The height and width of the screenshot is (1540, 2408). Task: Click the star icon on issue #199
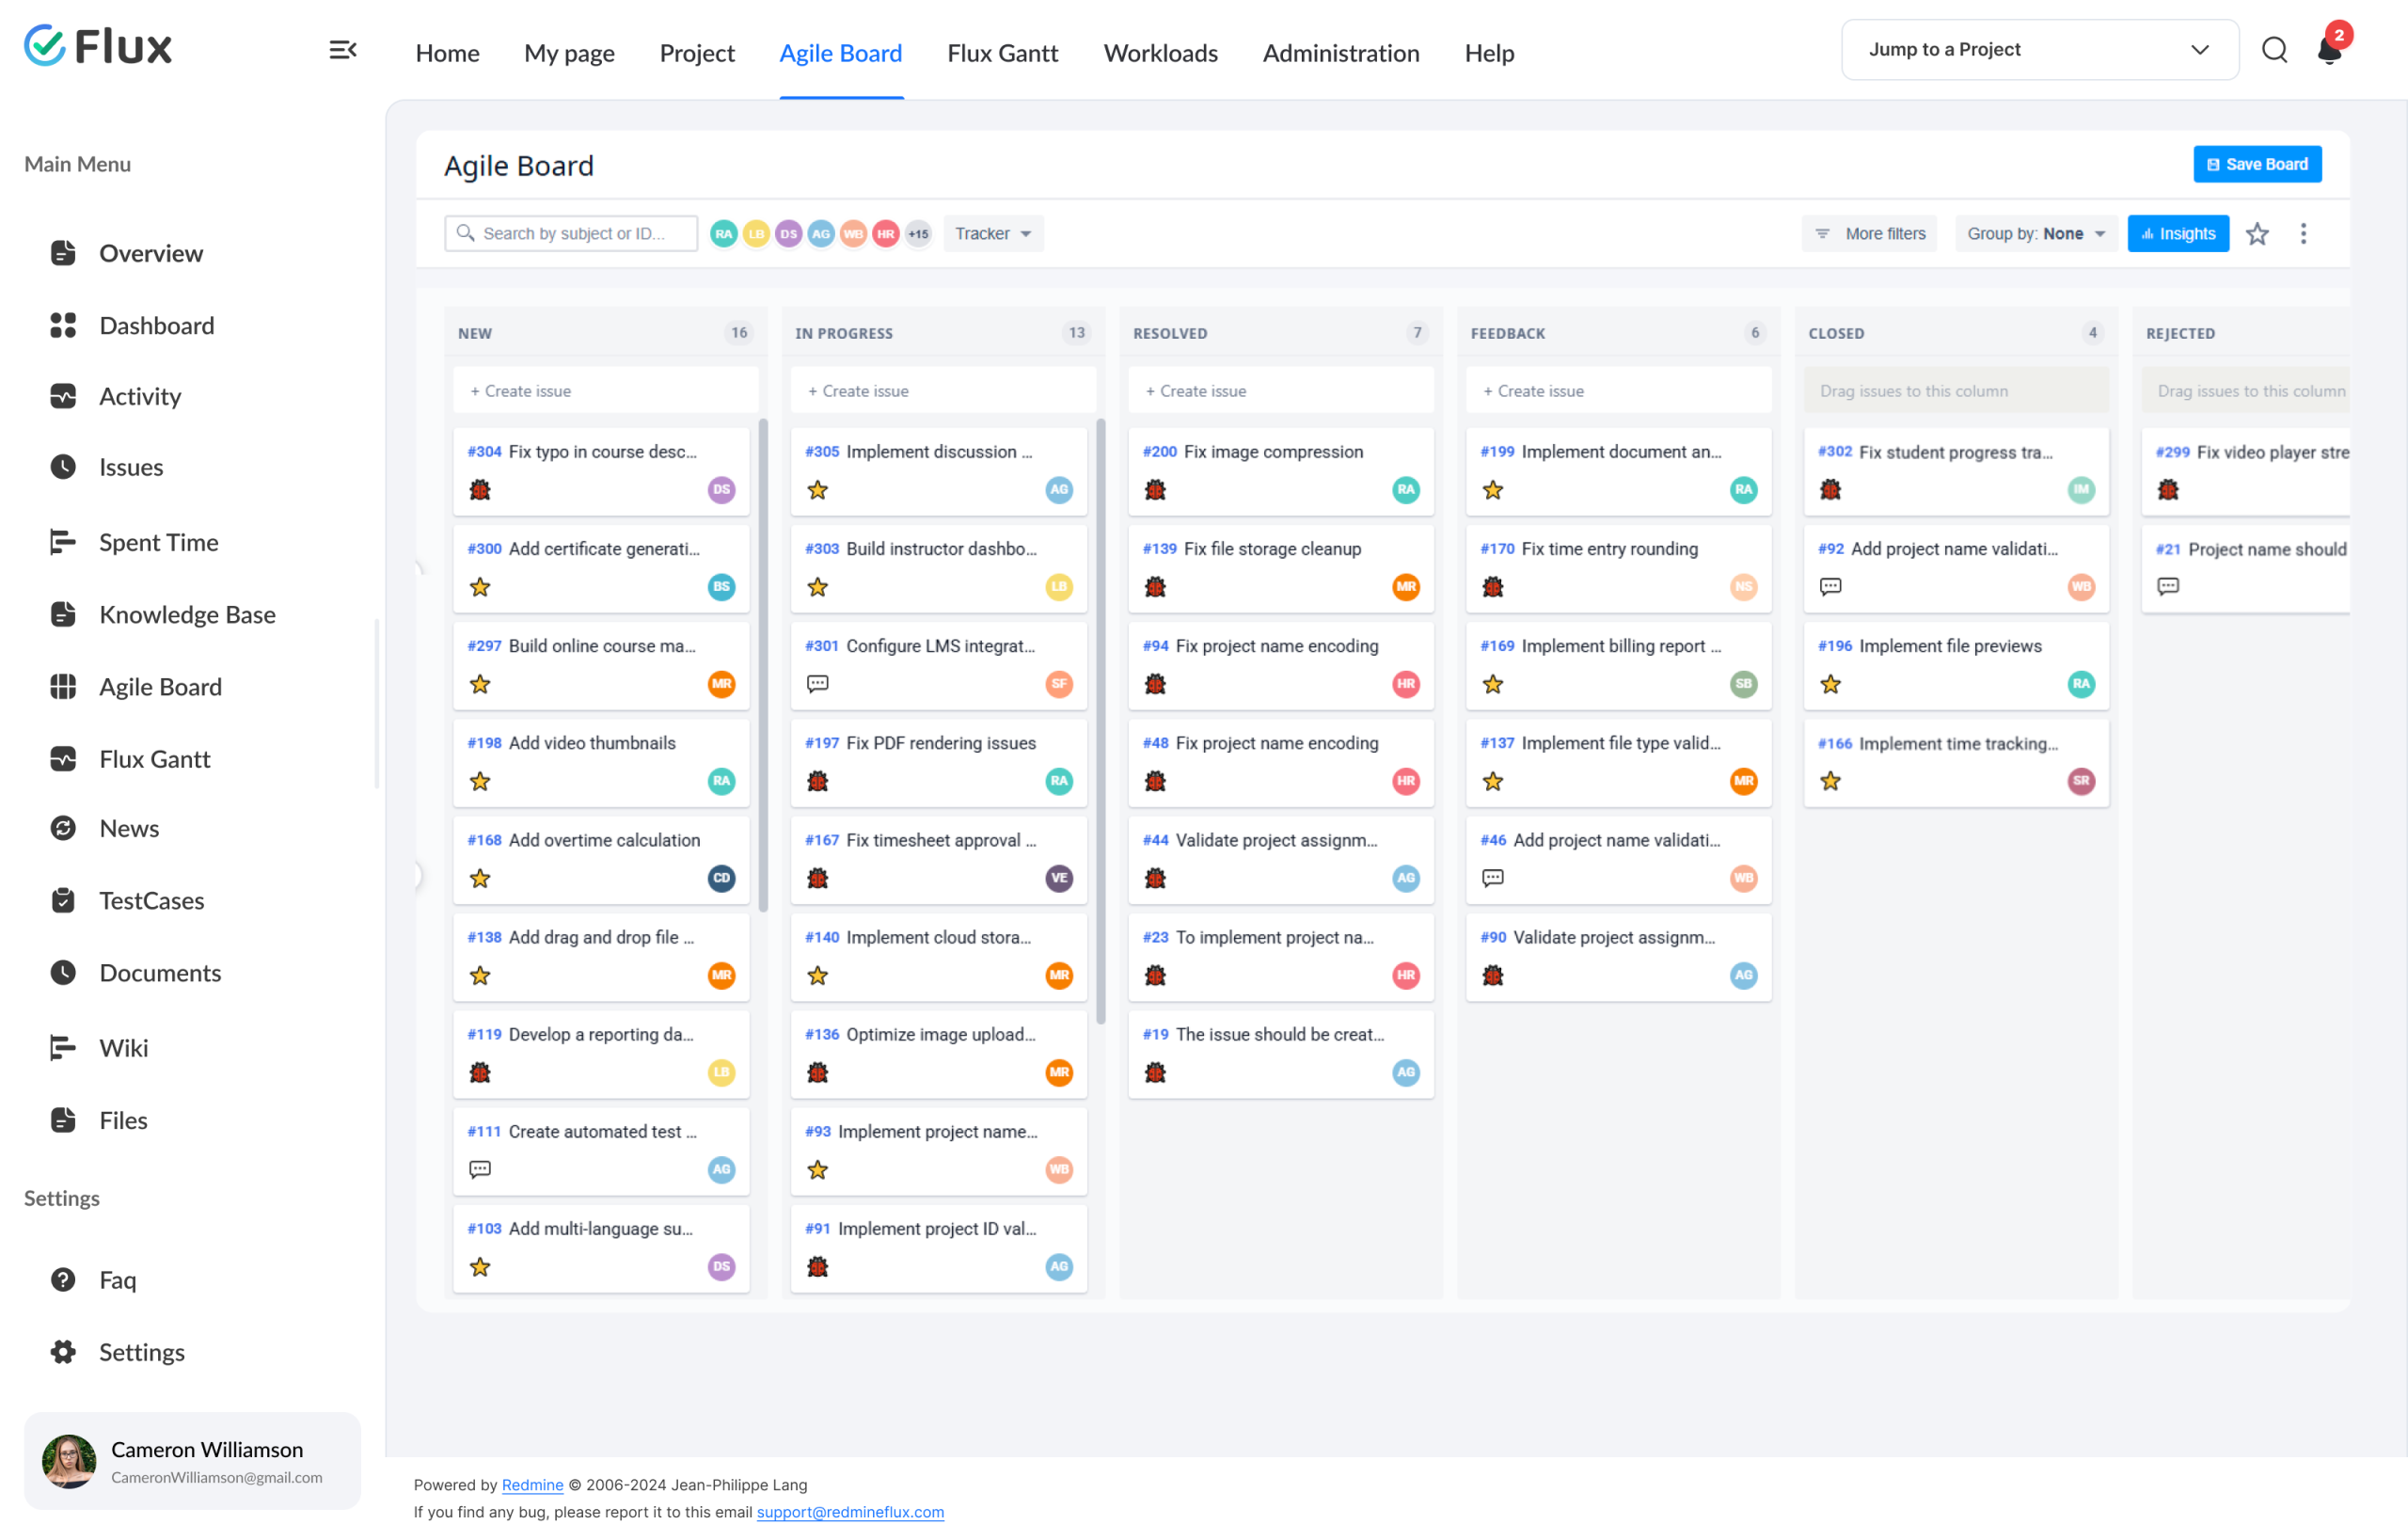coord(1493,490)
